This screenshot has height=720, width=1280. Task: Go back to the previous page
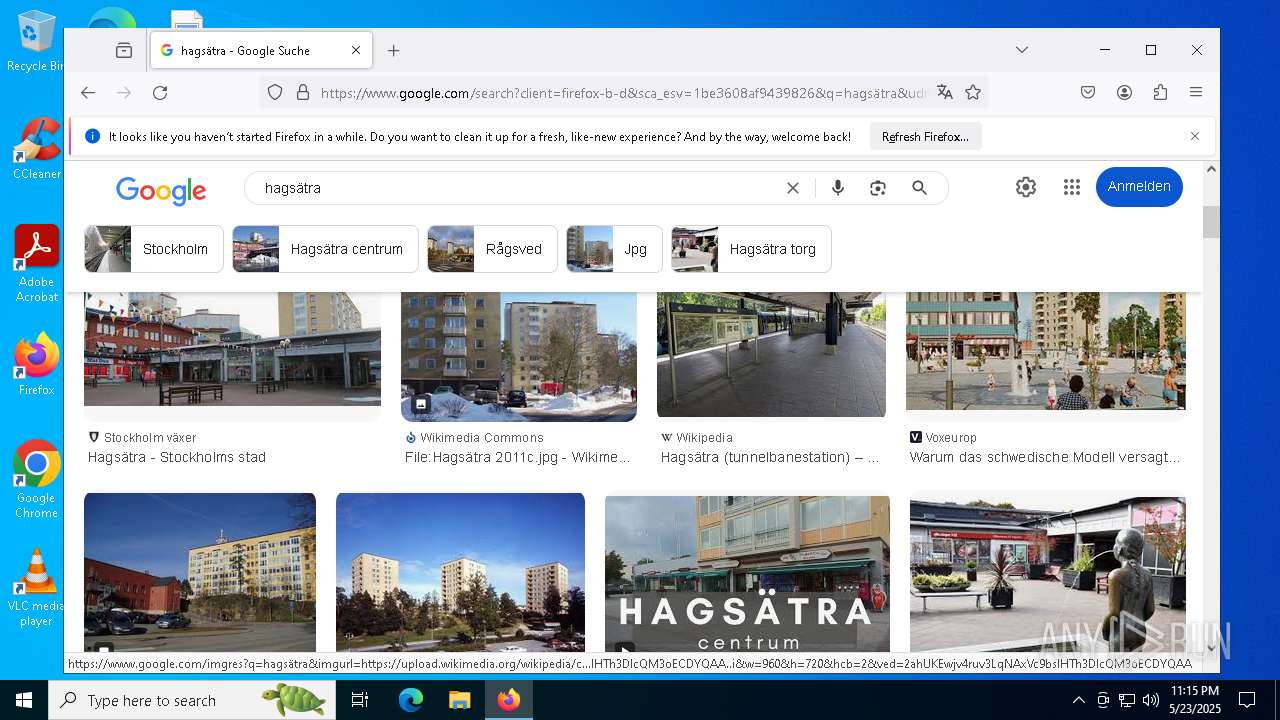(x=88, y=93)
